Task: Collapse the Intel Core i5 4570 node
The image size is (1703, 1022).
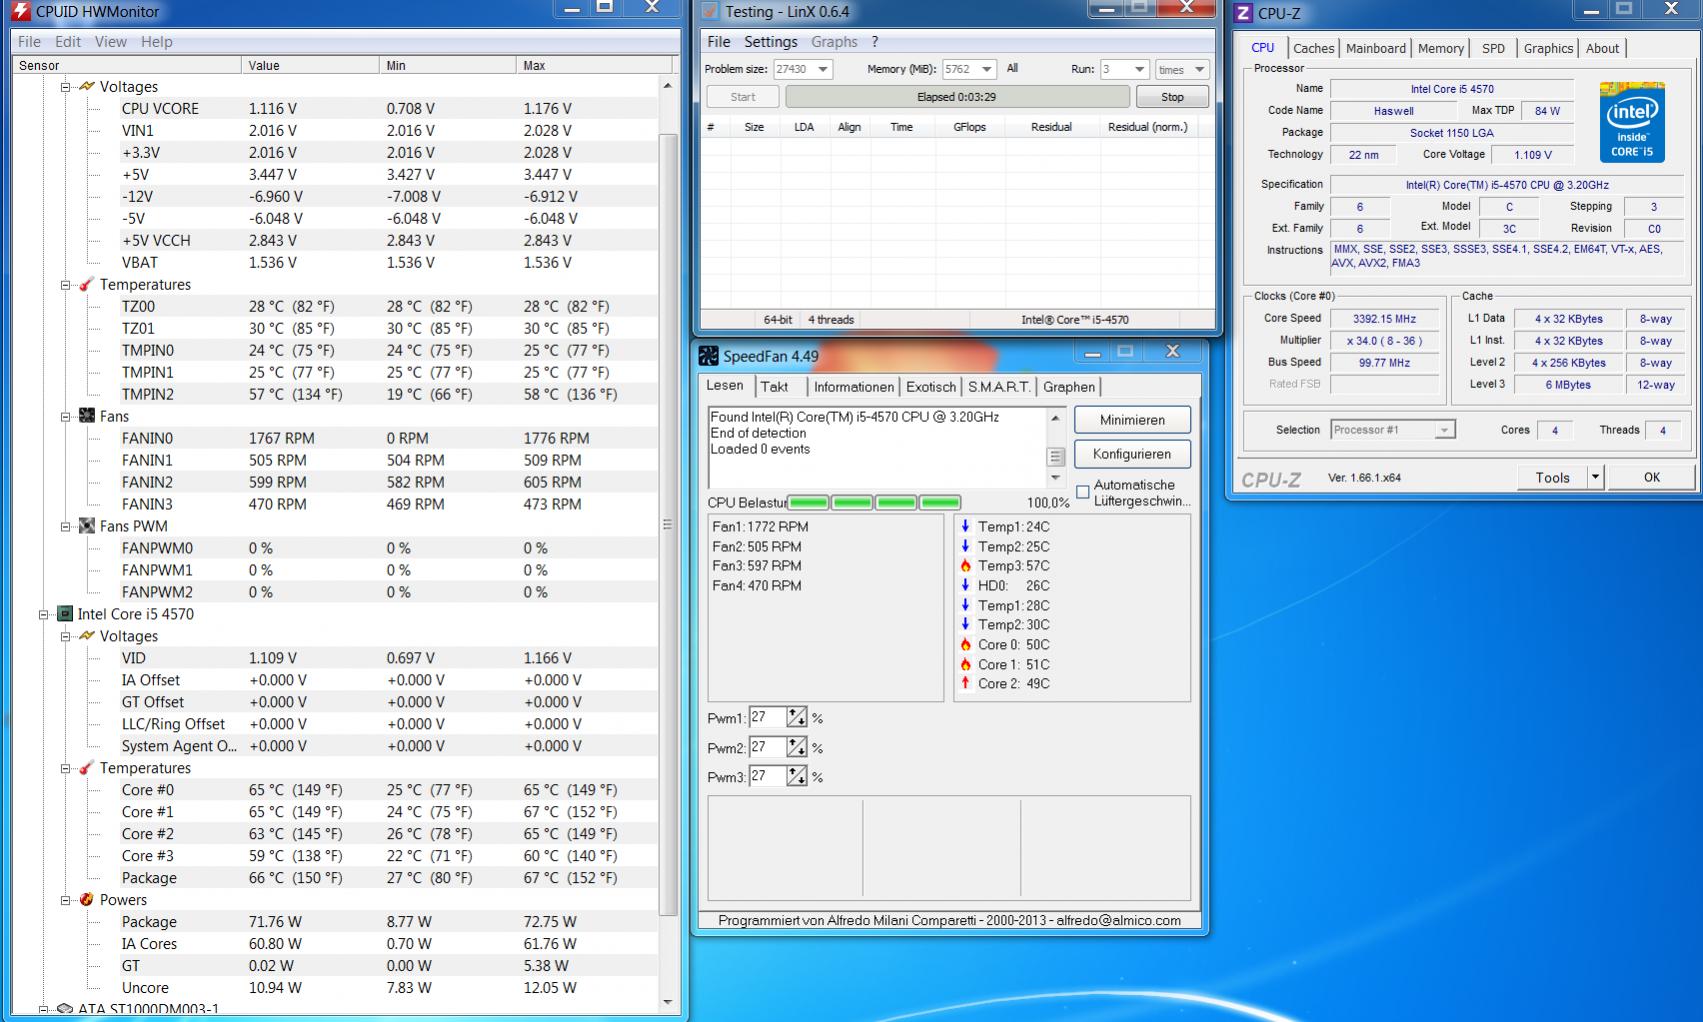Action: (43, 615)
